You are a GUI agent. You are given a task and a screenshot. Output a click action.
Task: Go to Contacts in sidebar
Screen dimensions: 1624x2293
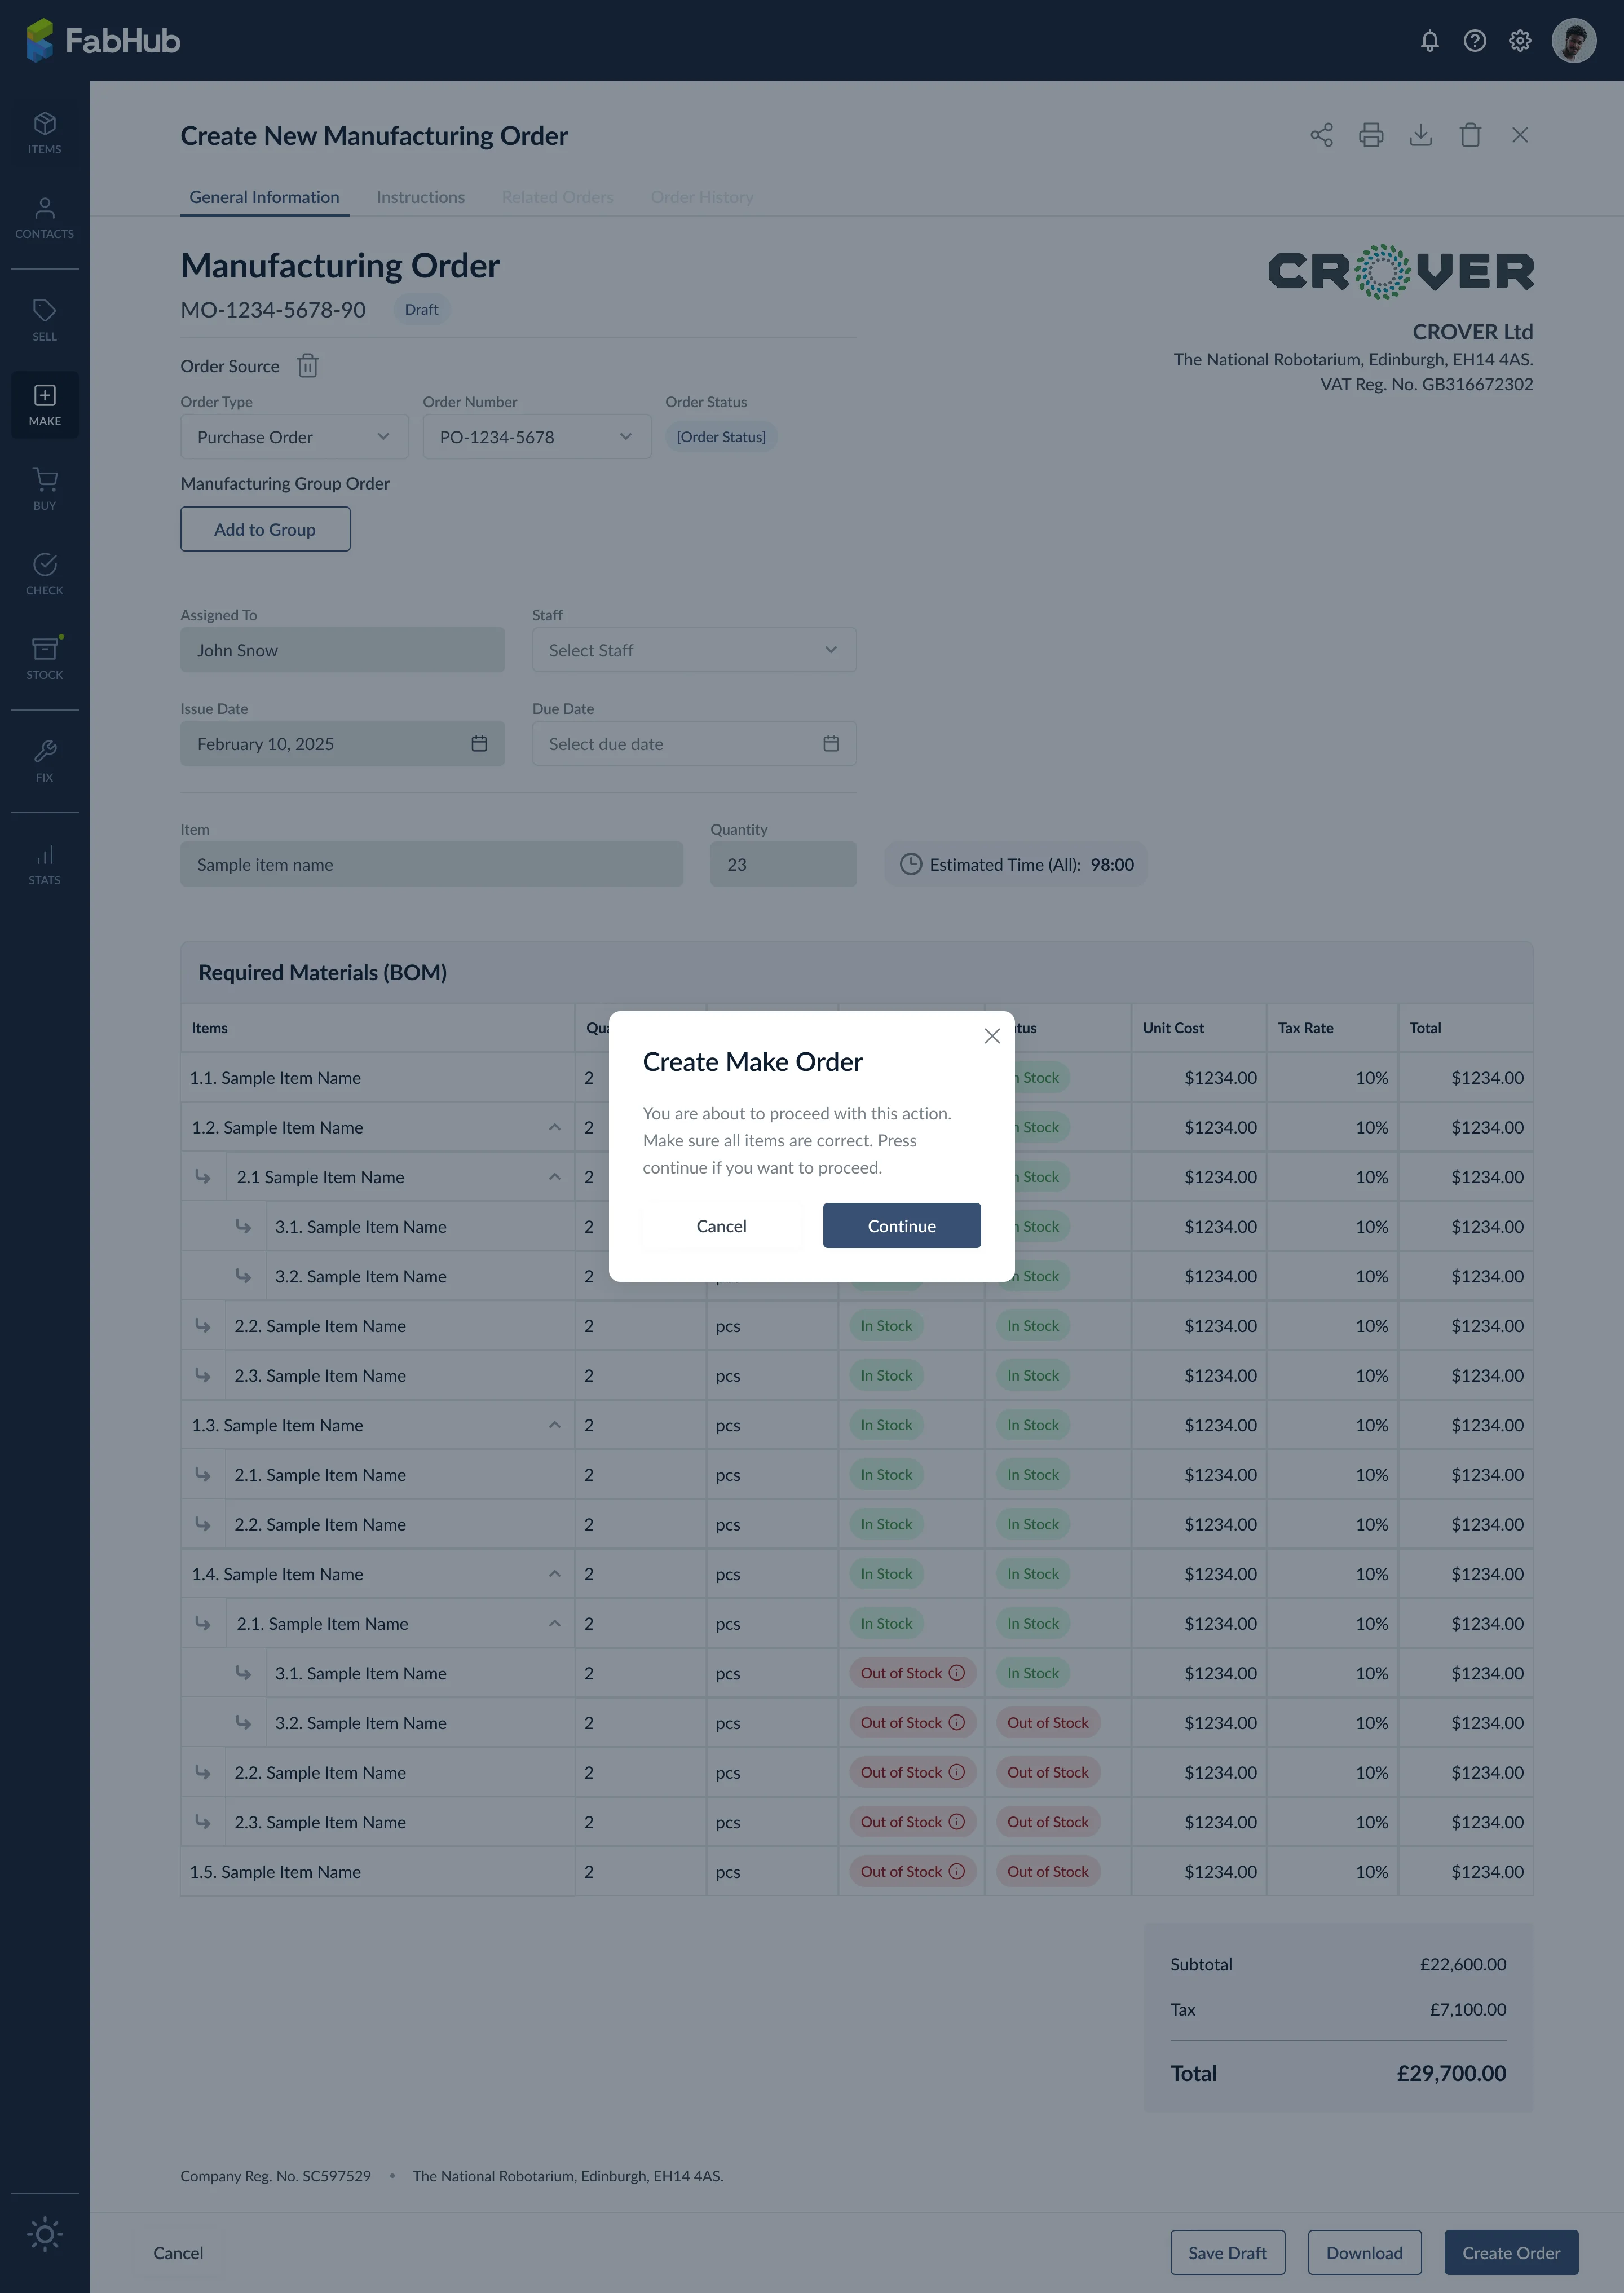(x=45, y=218)
